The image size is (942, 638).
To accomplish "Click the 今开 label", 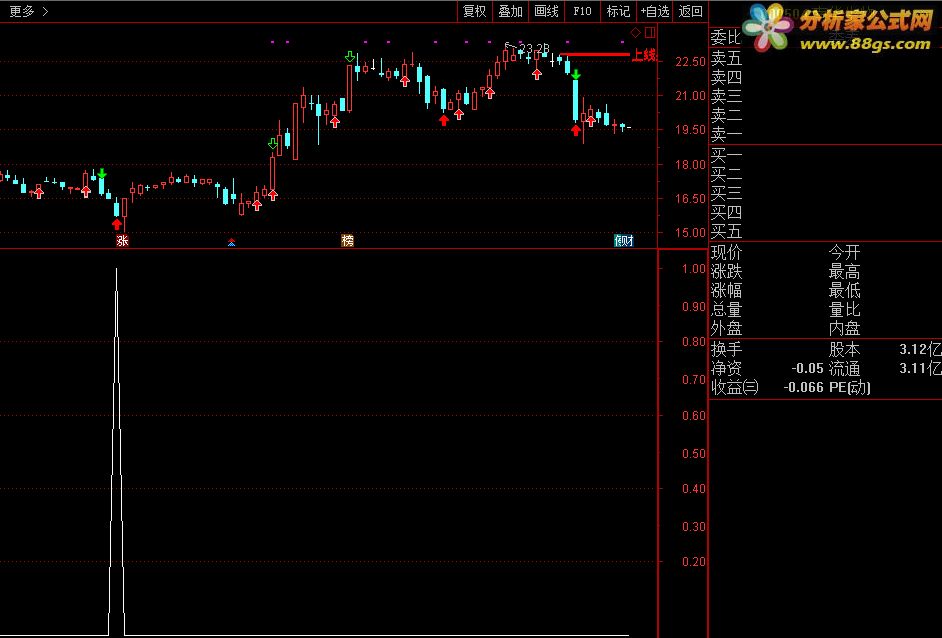I will (844, 252).
